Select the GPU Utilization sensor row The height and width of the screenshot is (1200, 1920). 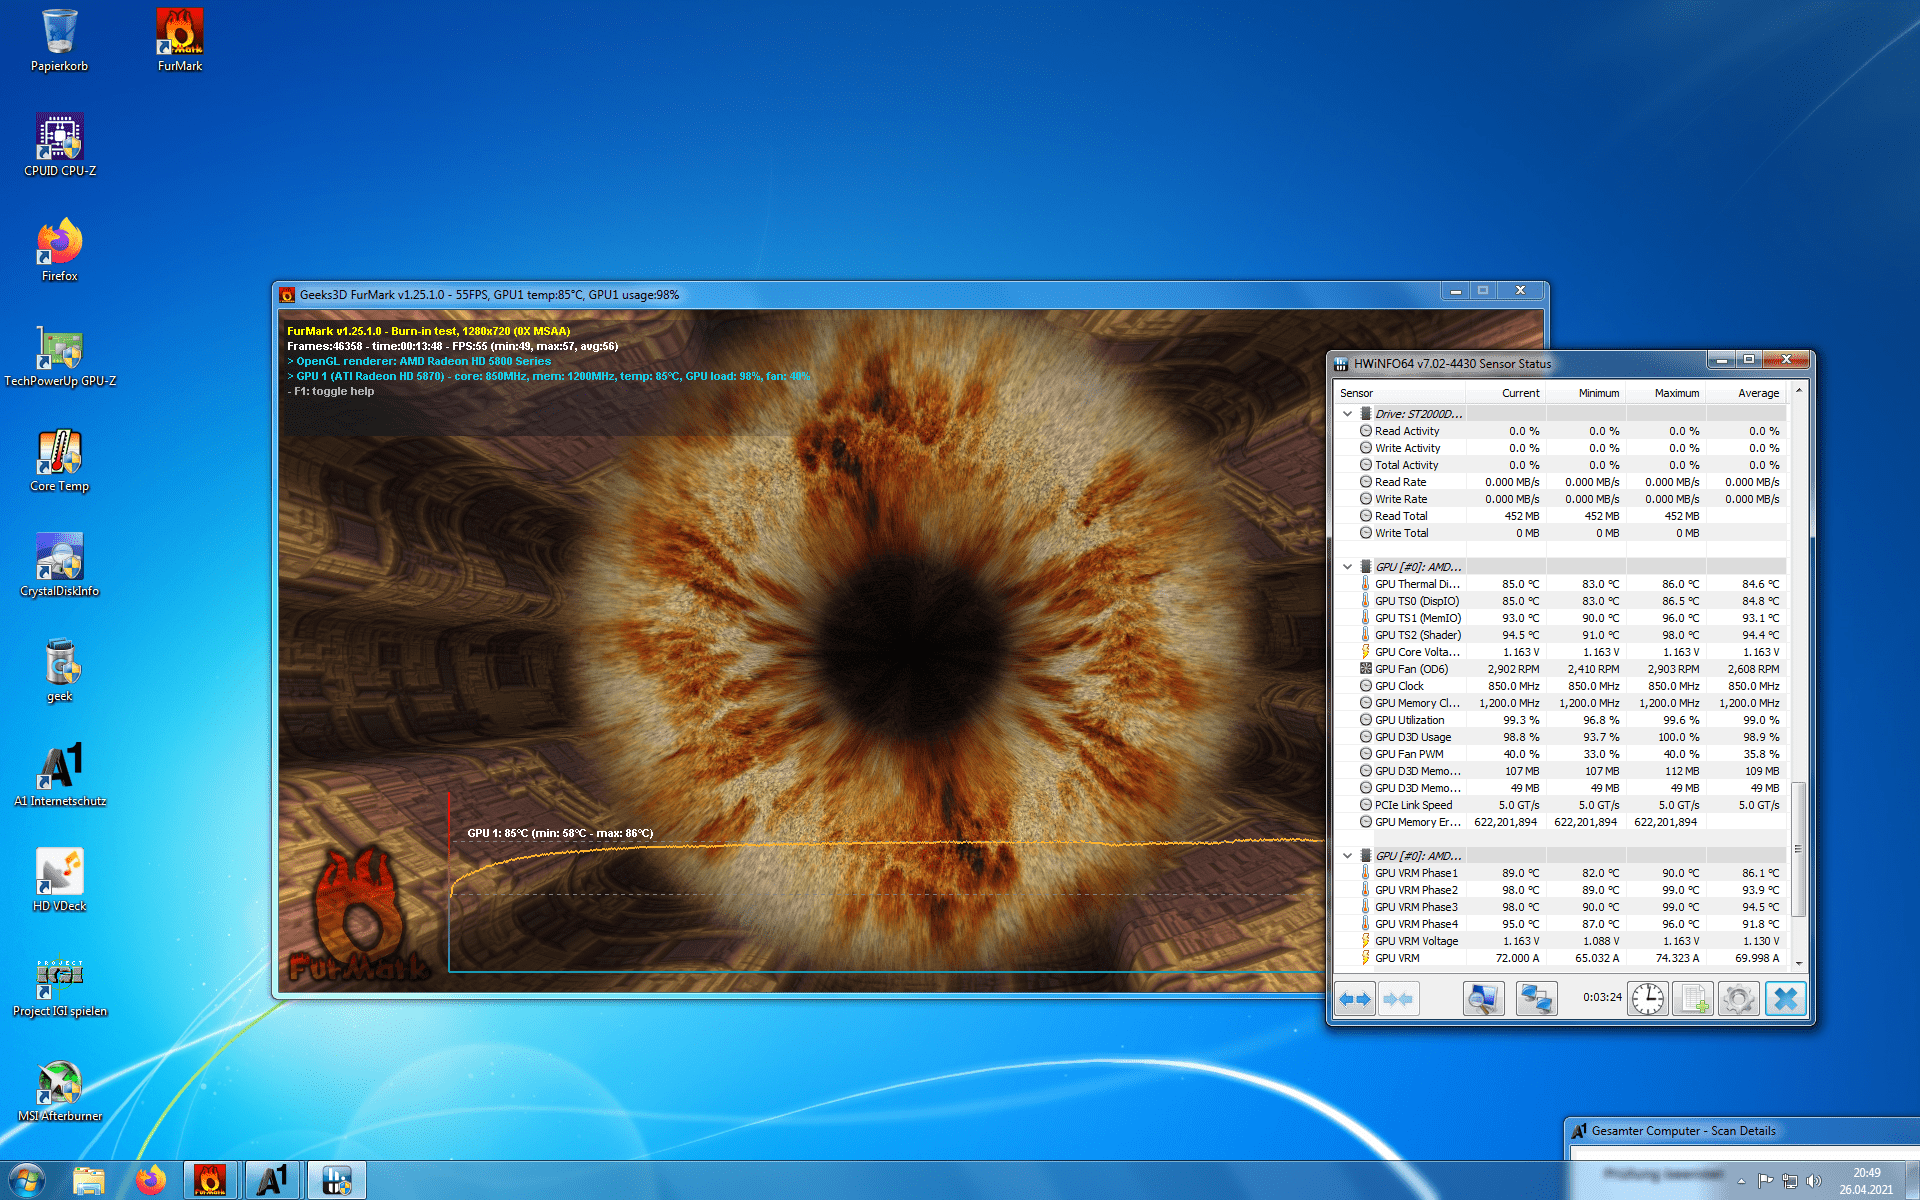pyautogui.click(x=1561, y=720)
